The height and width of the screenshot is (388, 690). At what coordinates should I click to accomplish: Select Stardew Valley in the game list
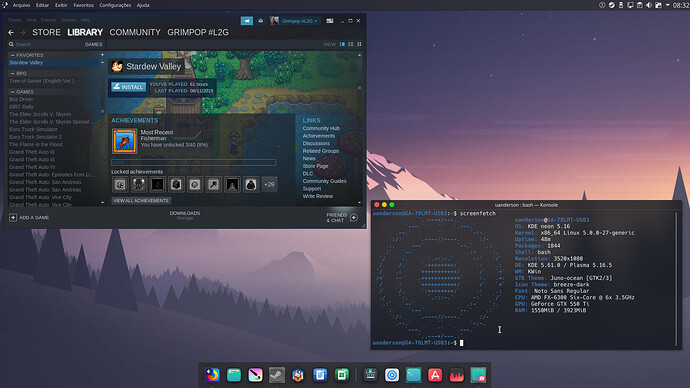[54, 62]
